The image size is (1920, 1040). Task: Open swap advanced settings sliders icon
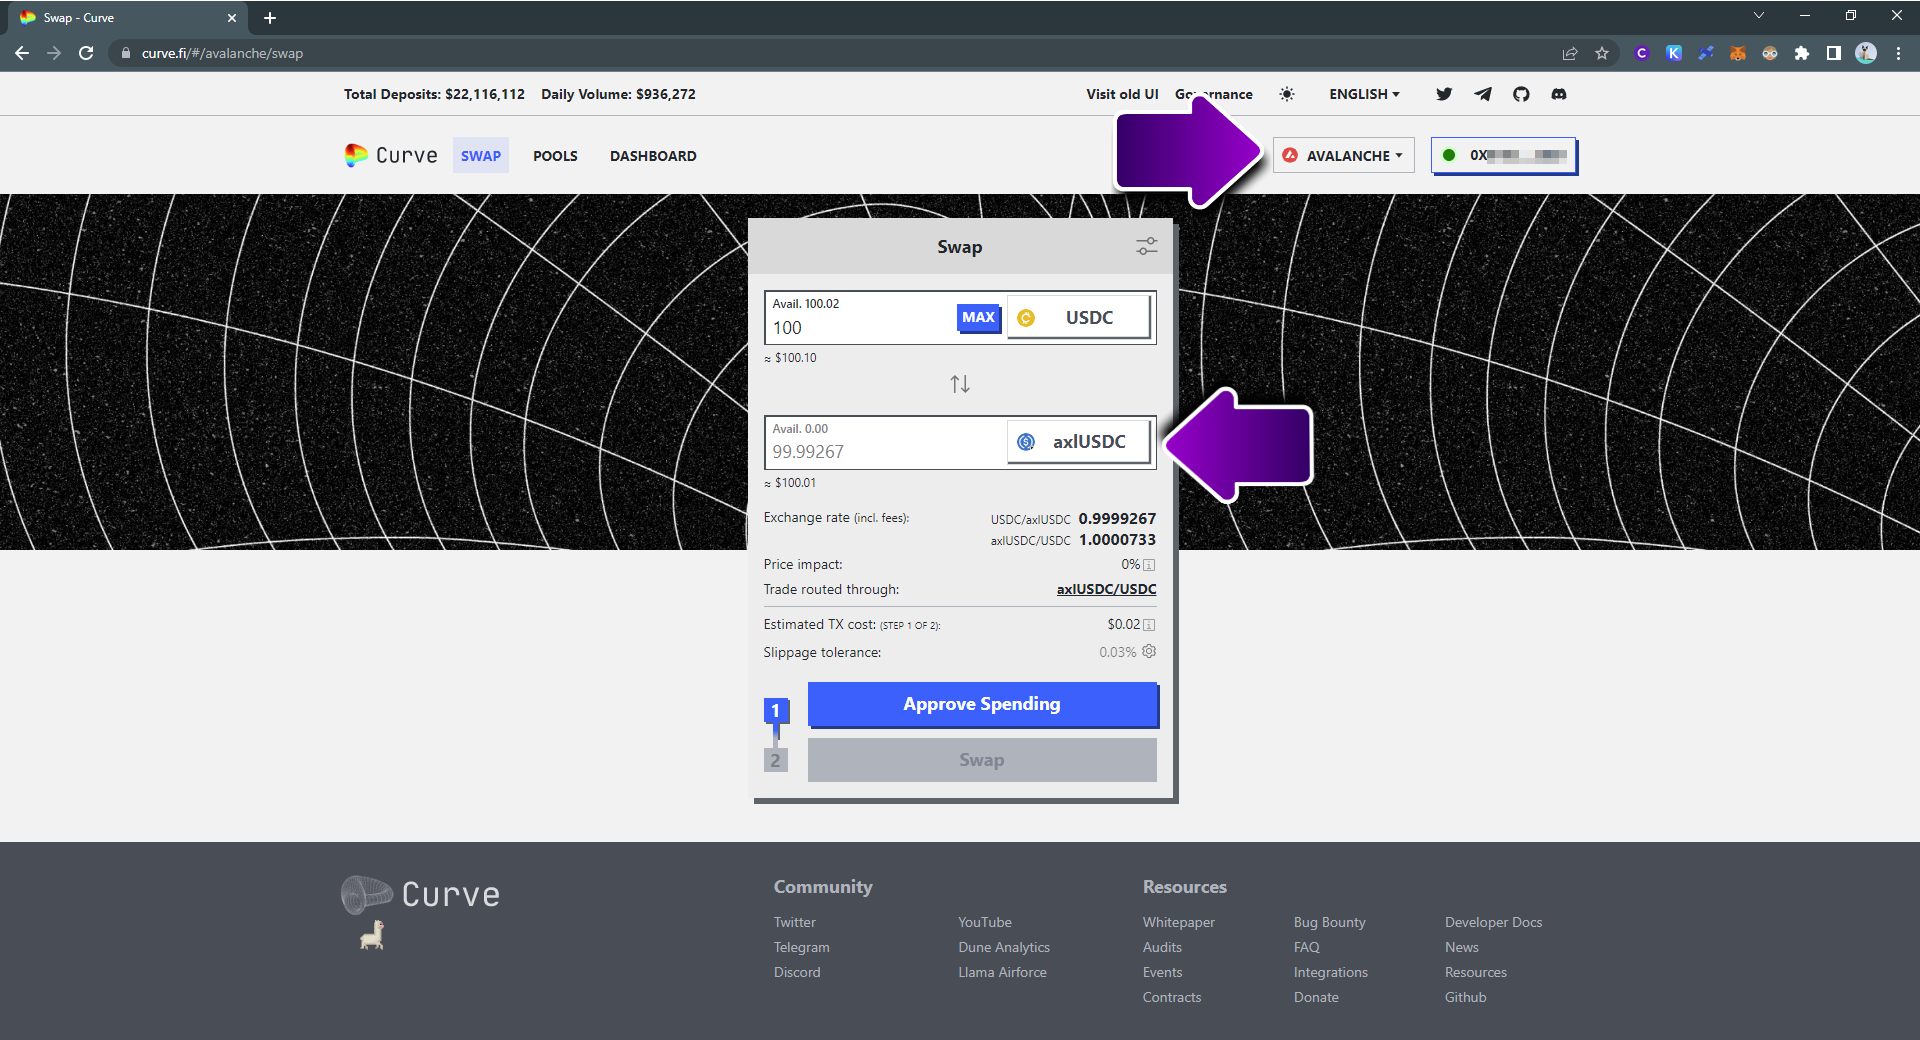1147,246
